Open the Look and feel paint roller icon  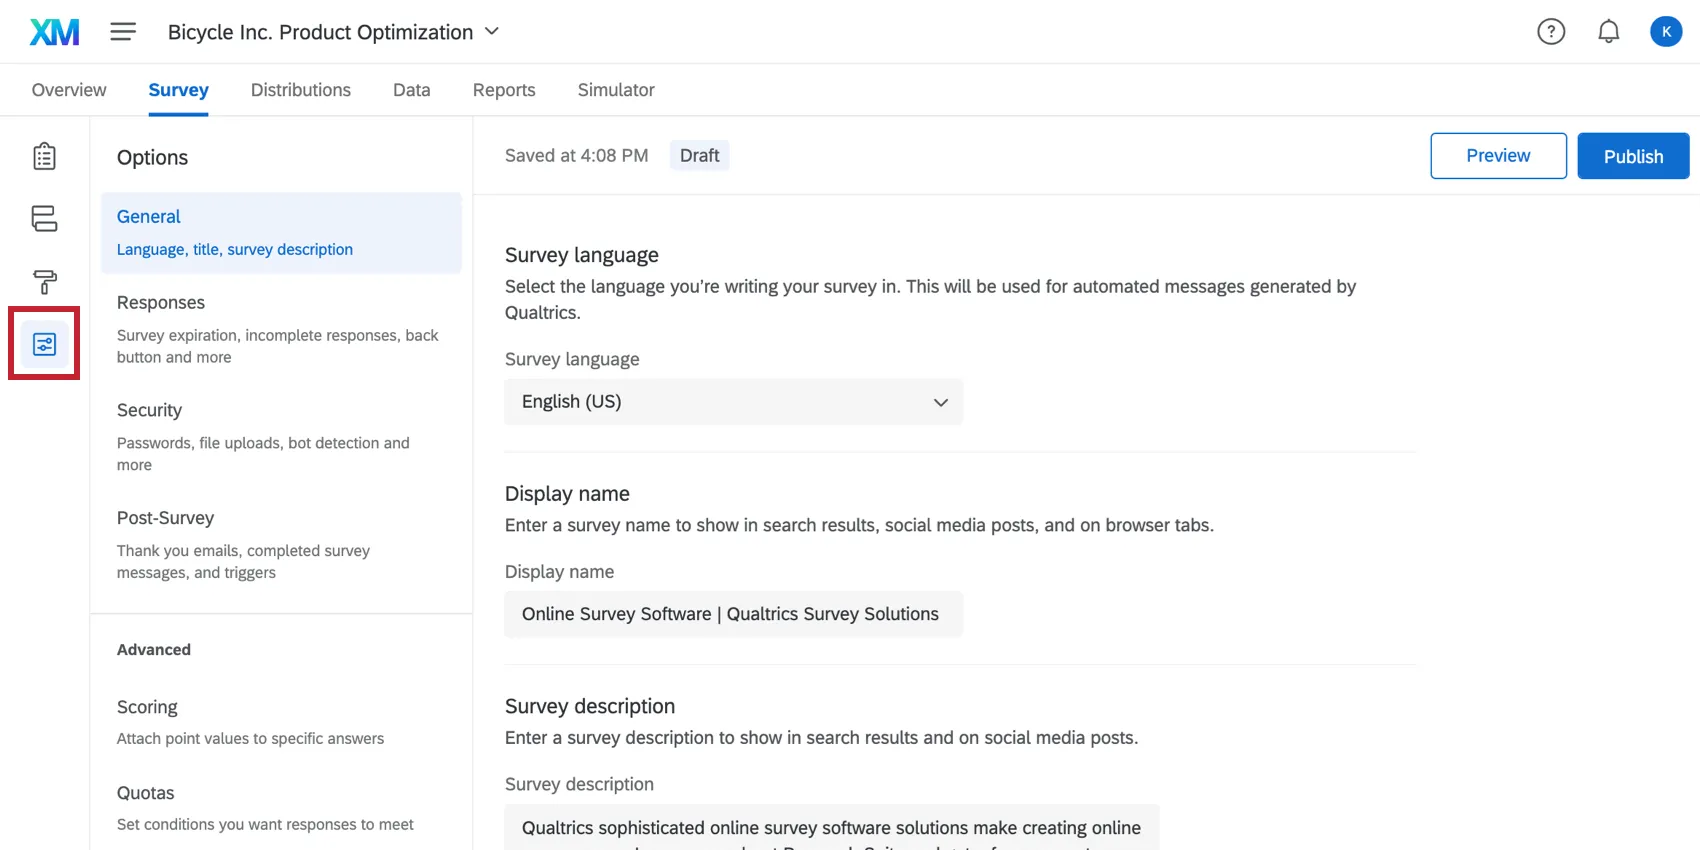point(44,282)
